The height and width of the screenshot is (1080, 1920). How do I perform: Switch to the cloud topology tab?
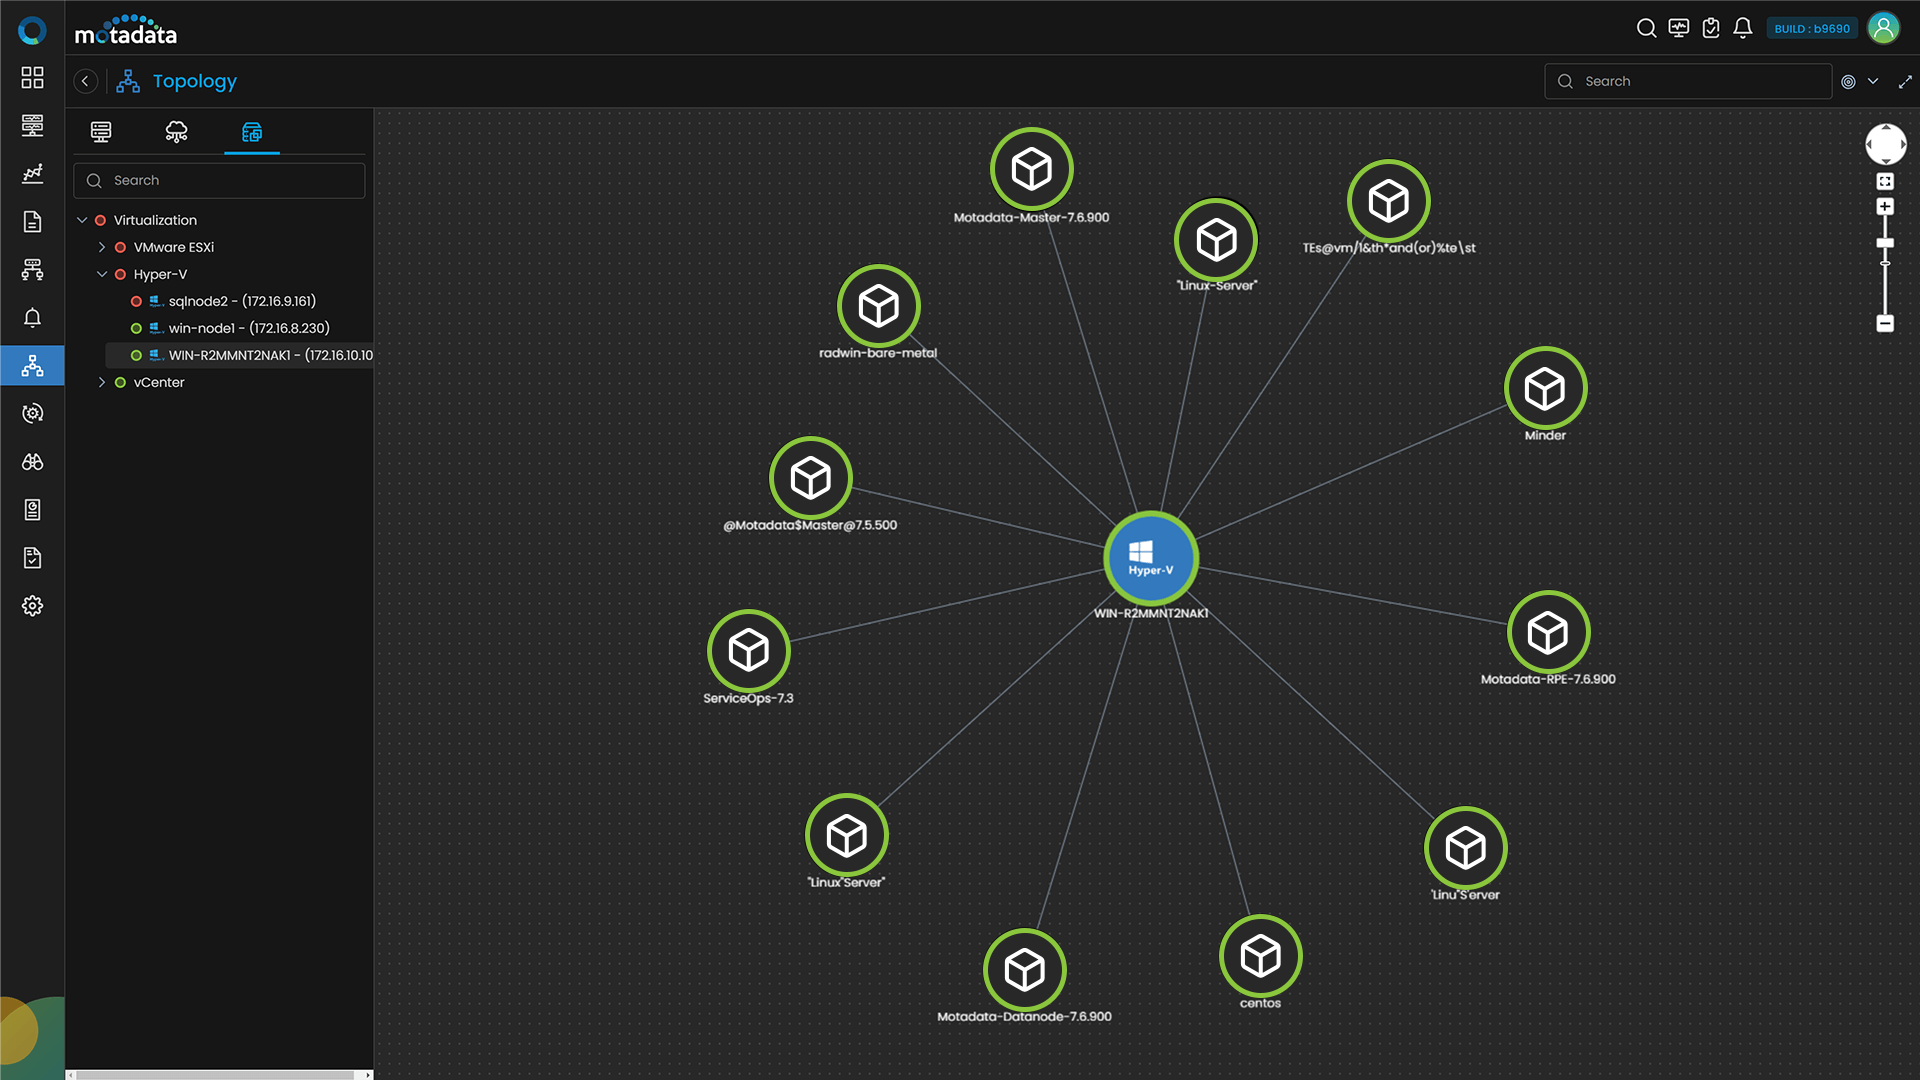click(176, 132)
